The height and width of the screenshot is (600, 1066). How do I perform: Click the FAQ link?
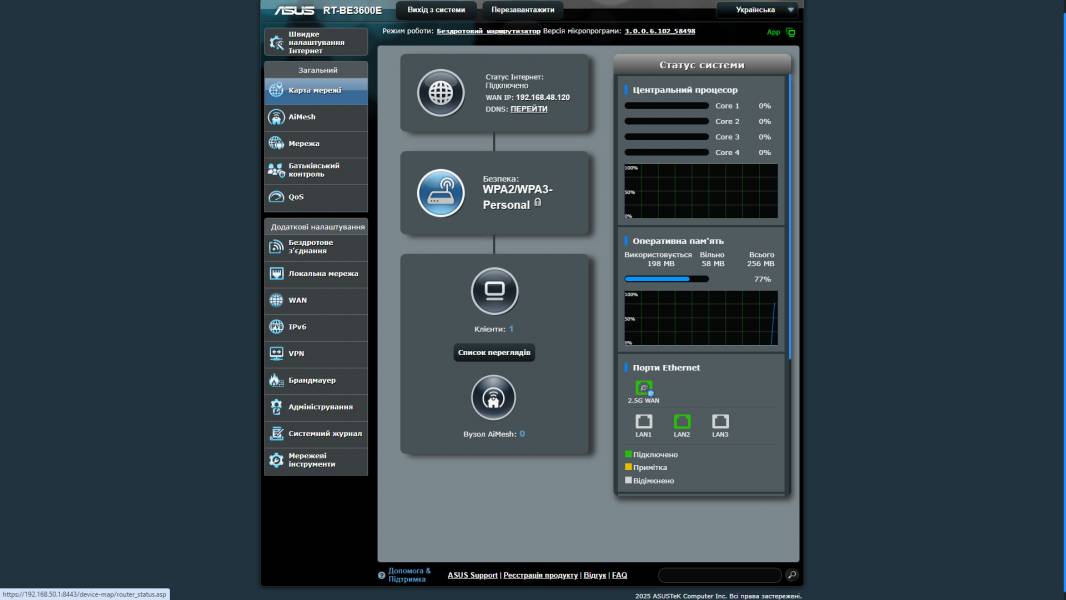pos(619,575)
